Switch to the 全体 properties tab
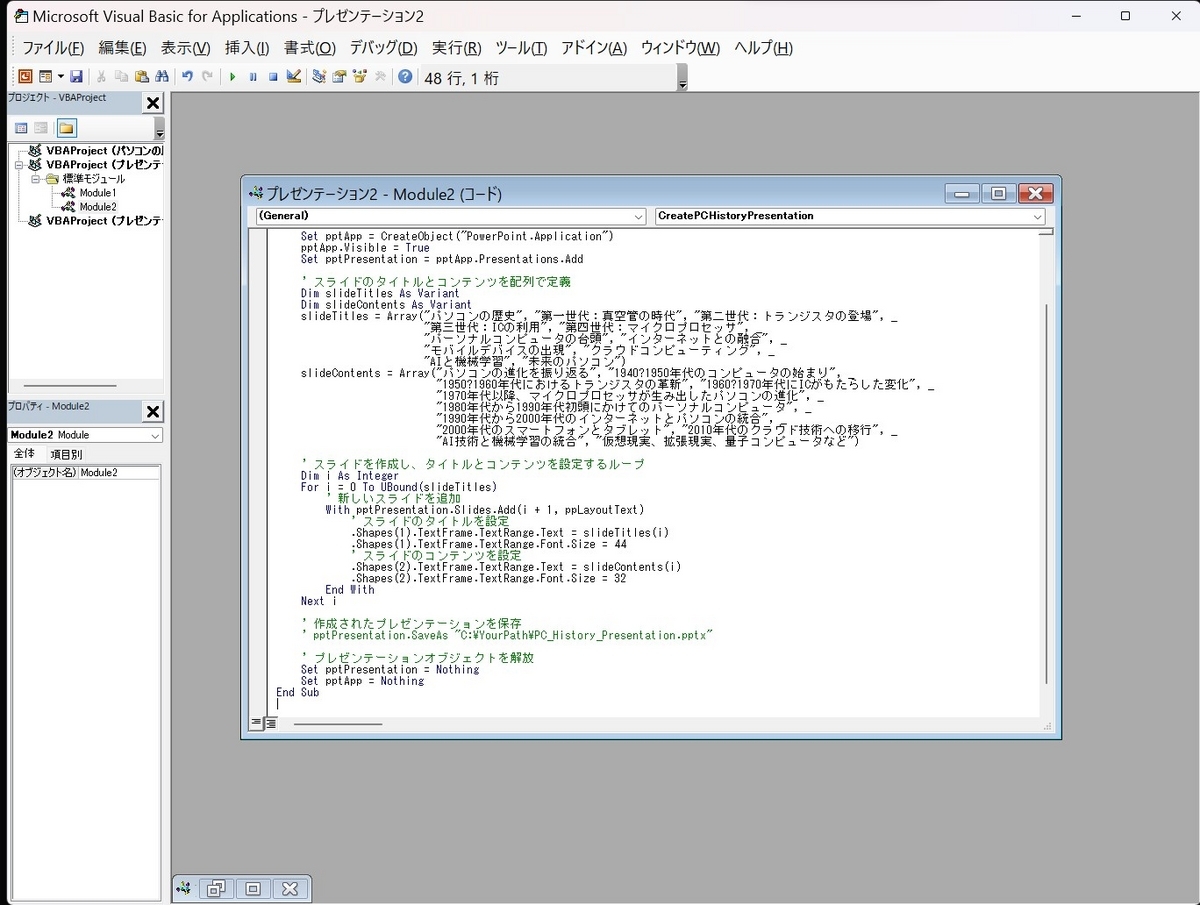Image resolution: width=1200 pixels, height=905 pixels. coord(24,454)
